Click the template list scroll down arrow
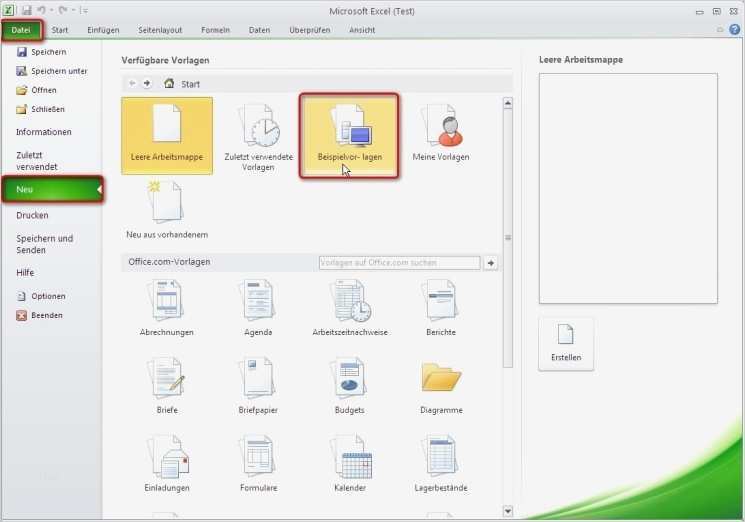The height and width of the screenshot is (522, 745). [x=508, y=511]
